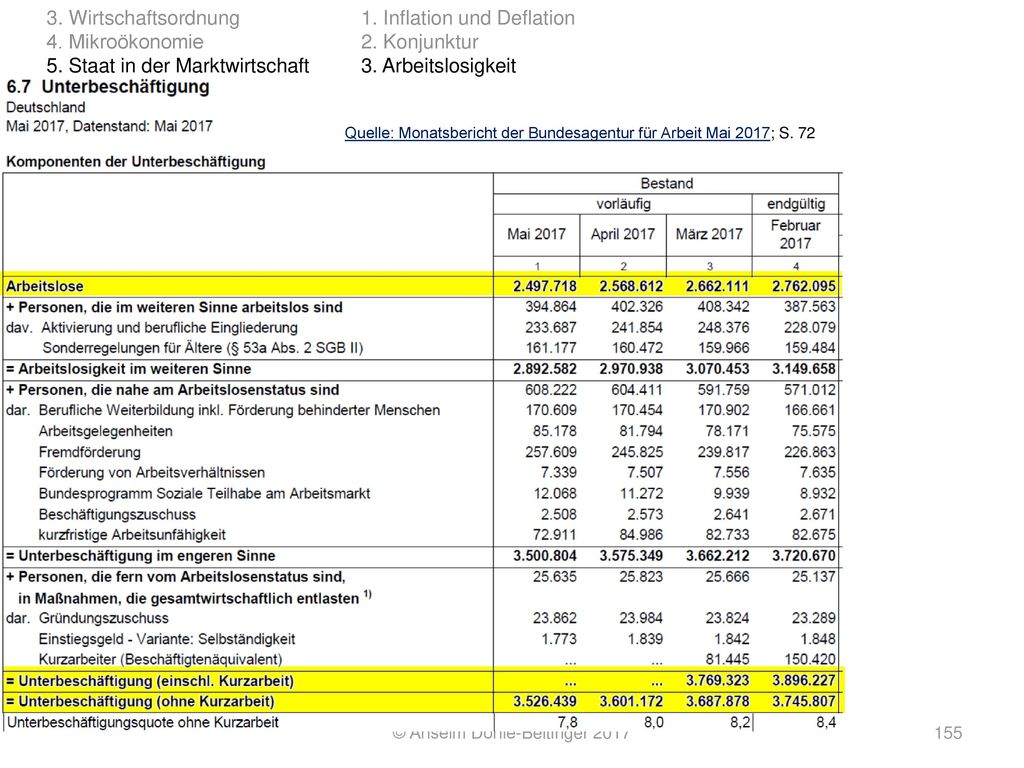Select highlighted row 'Unterbeschäftigung (einschl. Kurzarbeit)'
This screenshot has height=768, width=1024.
tap(150, 681)
